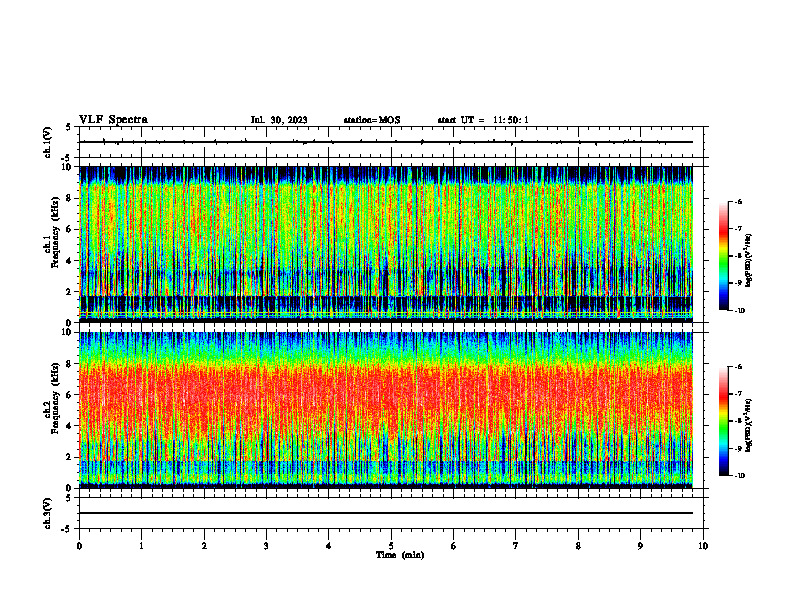Click the "station=MOS" header label
The width and height of the screenshot is (792, 612).
coord(372,120)
